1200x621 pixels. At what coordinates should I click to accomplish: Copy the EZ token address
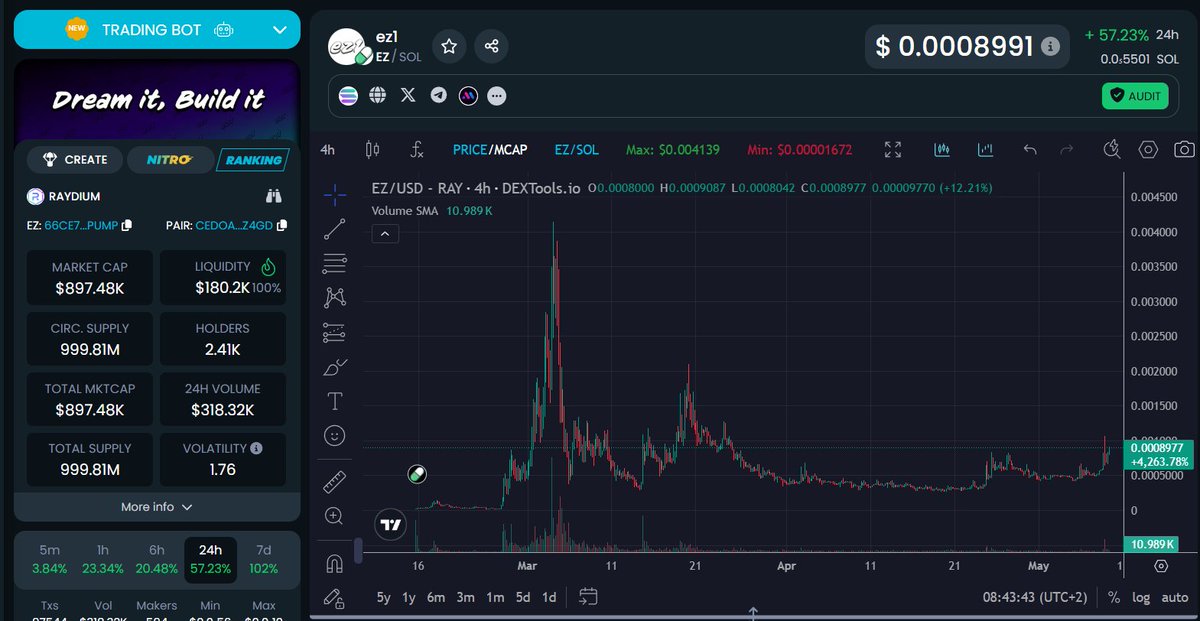(x=126, y=226)
